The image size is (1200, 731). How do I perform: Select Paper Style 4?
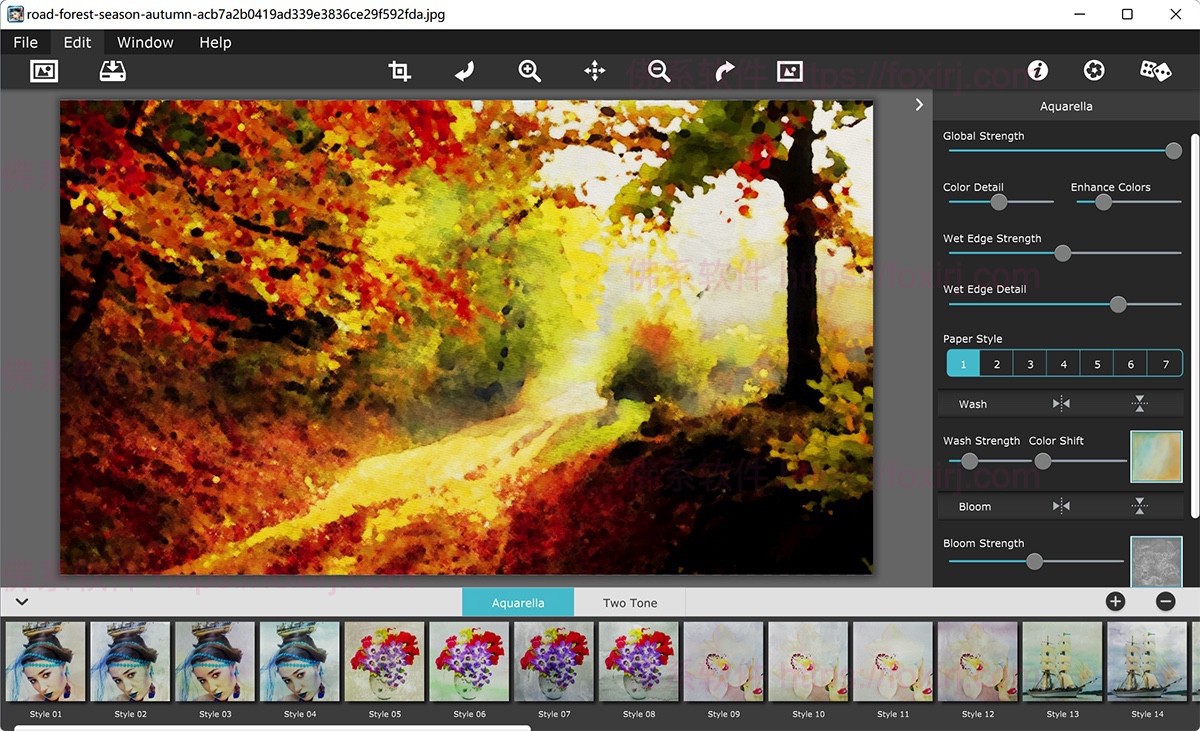point(1063,363)
